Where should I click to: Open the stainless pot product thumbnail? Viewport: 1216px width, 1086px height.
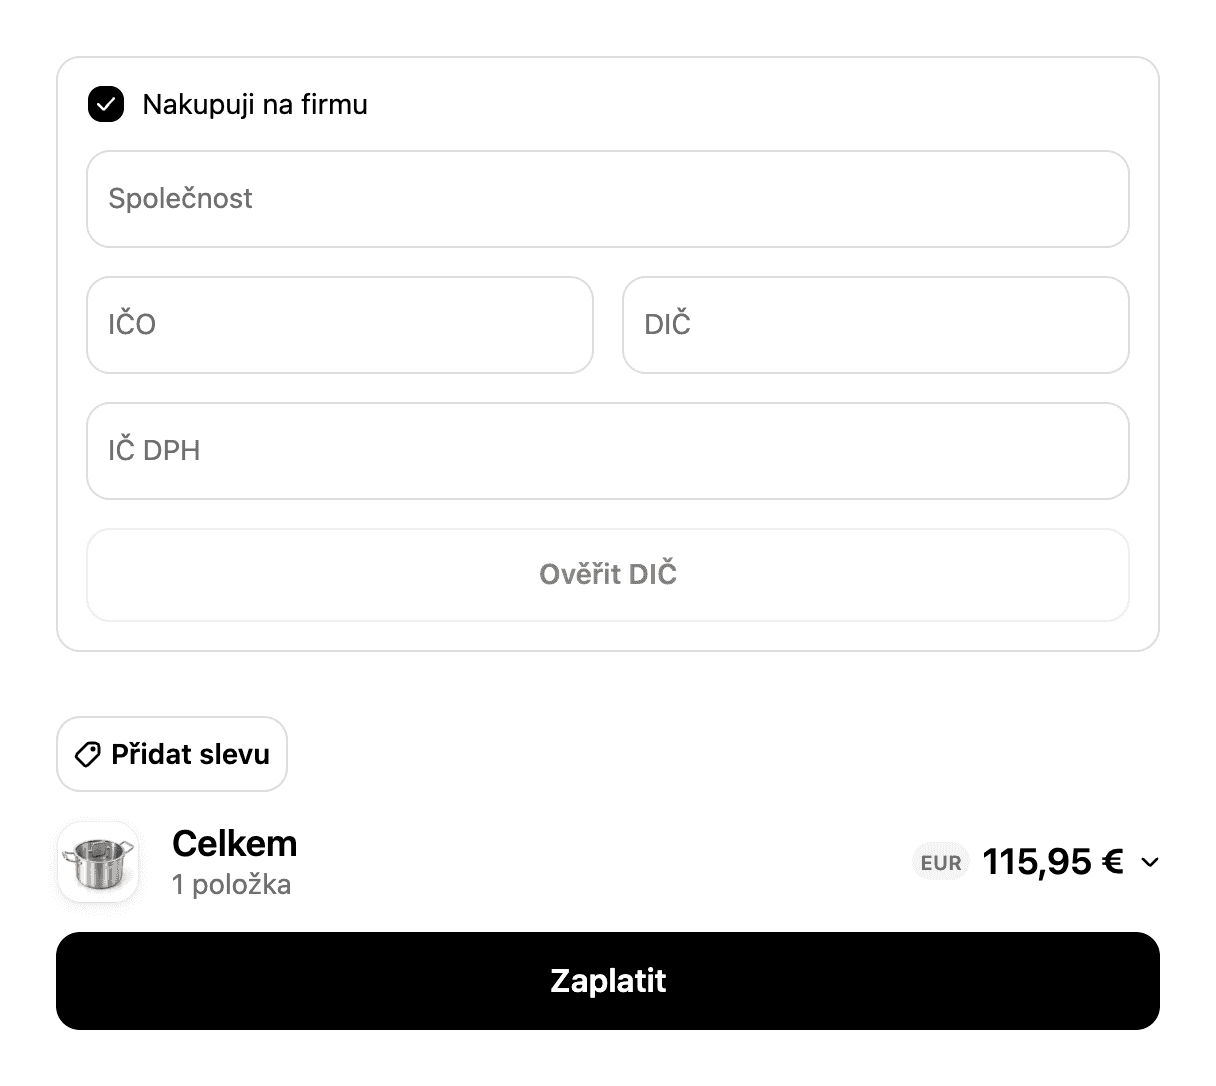pos(98,862)
